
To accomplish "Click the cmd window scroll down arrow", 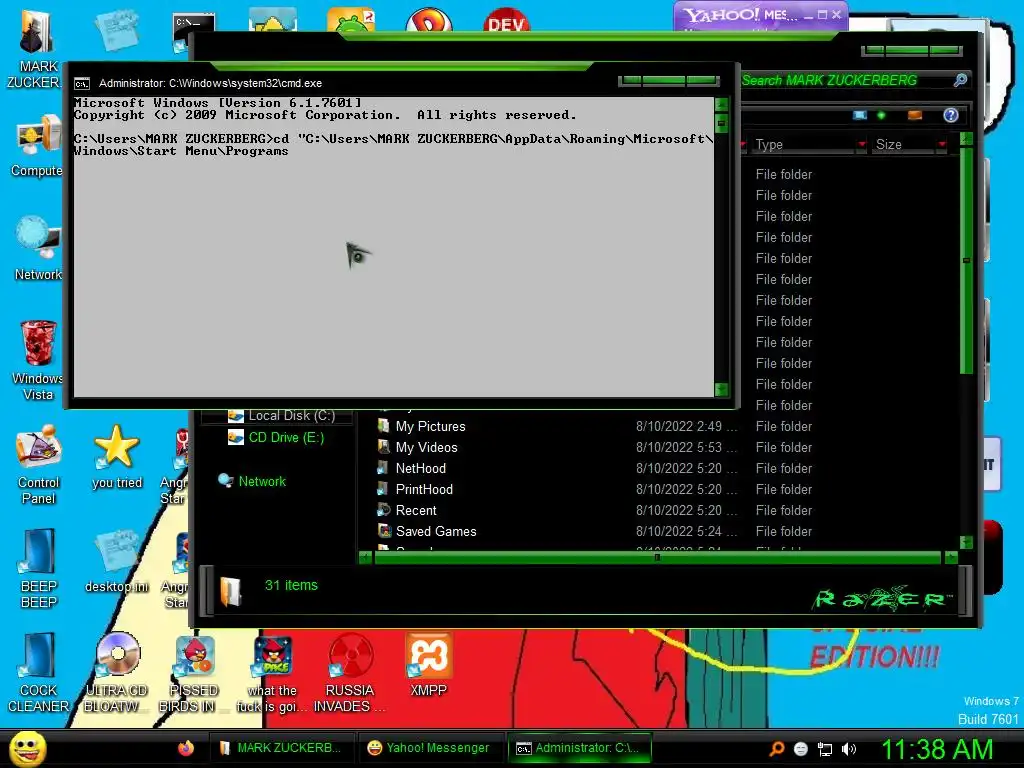I will point(721,390).
